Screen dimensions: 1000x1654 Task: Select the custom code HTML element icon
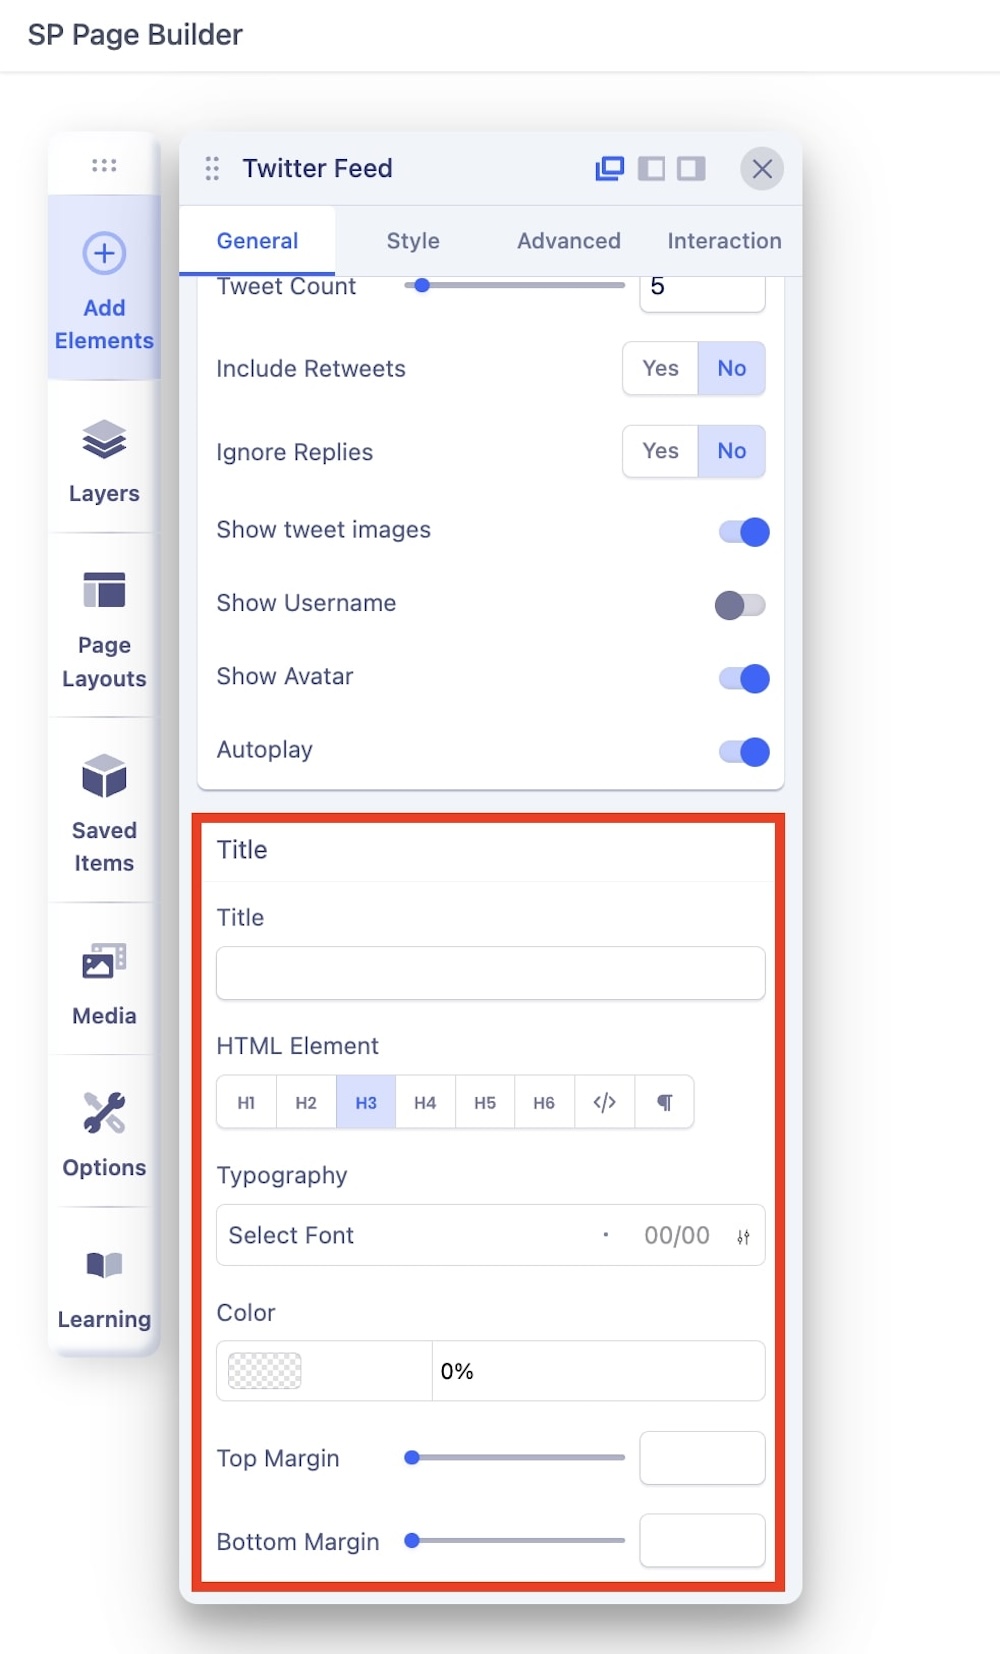(x=604, y=1102)
